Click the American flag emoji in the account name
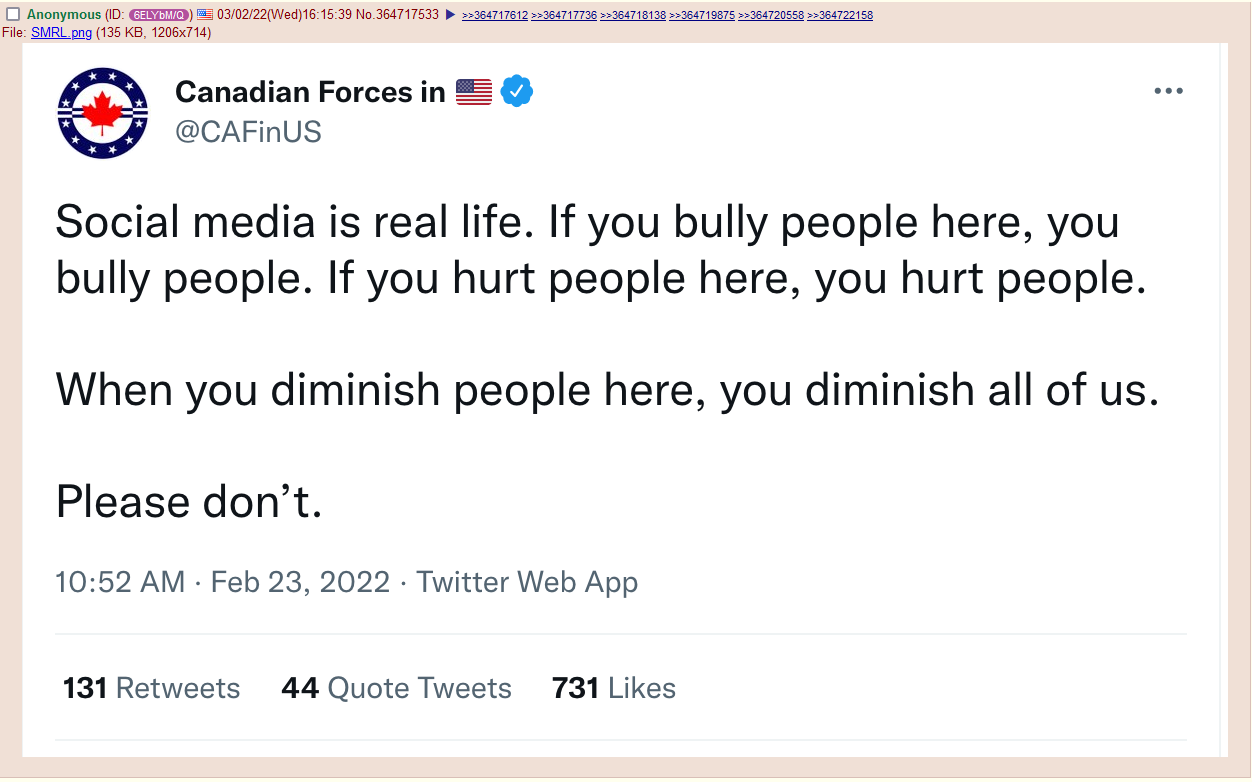1252x782 pixels. click(x=474, y=92)
